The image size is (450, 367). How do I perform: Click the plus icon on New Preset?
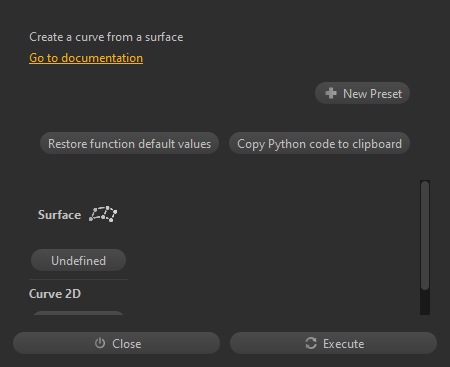tap(331, 93)
